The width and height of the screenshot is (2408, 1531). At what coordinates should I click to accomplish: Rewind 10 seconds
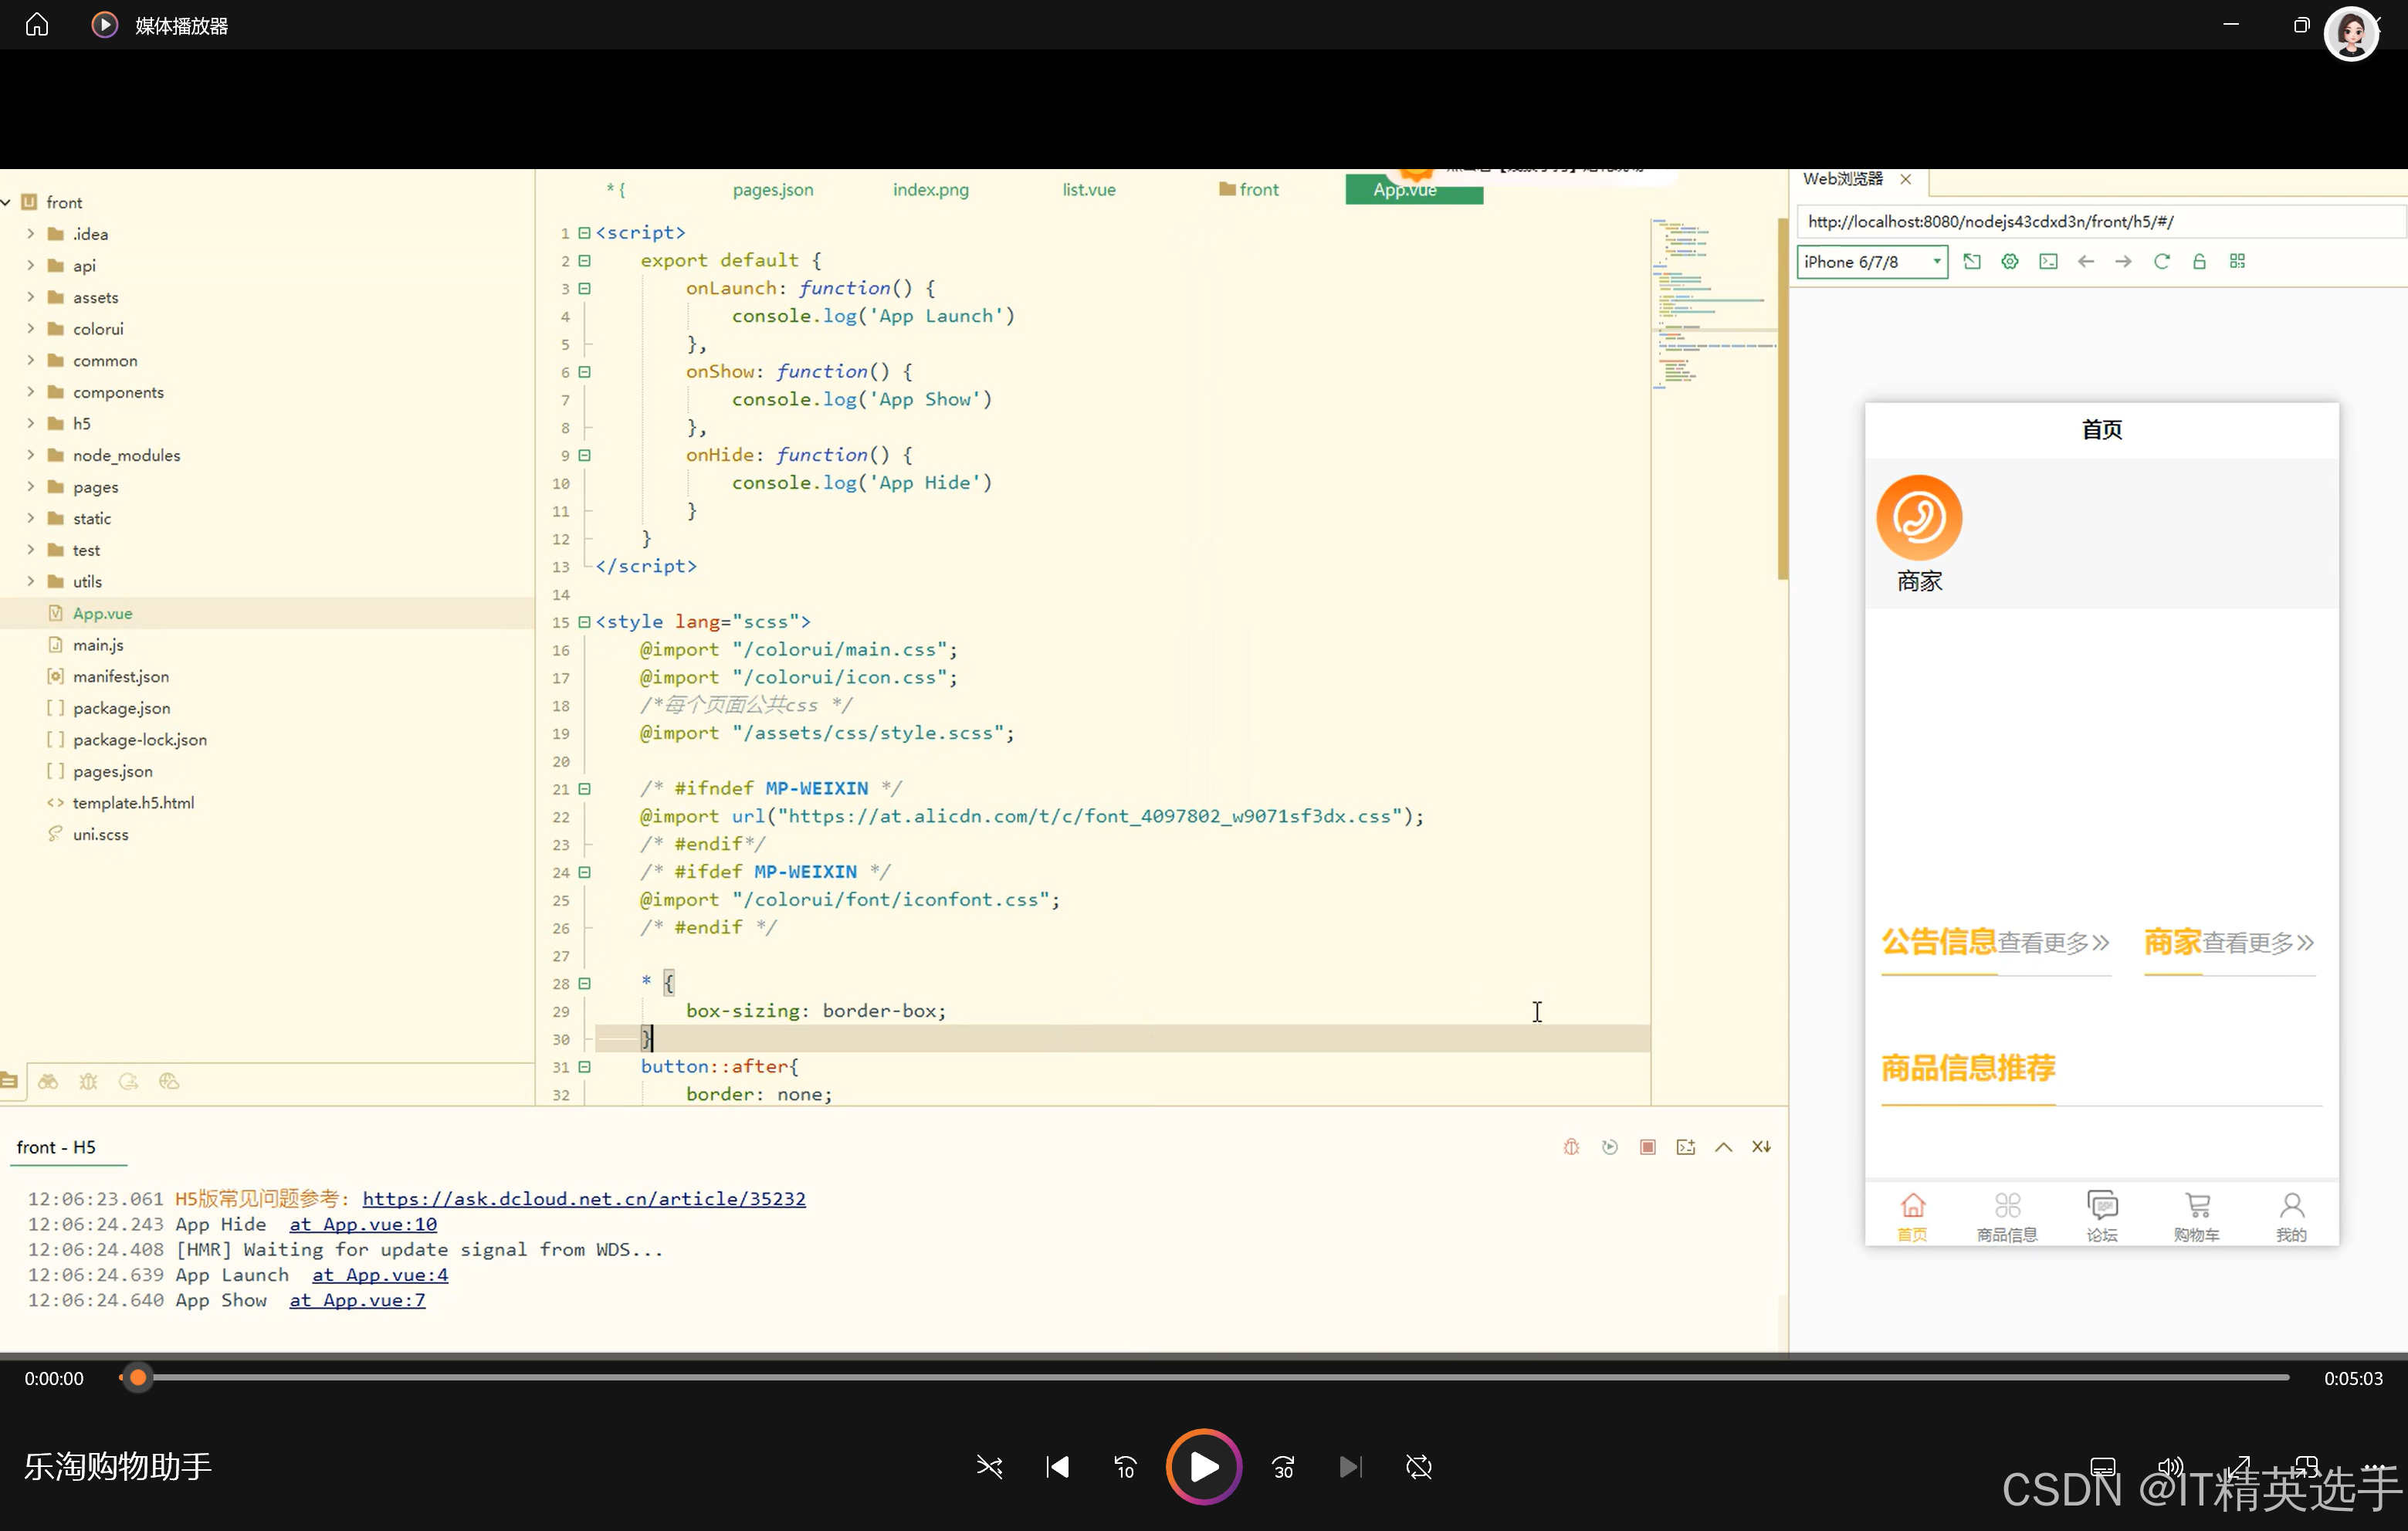click(x=1125, y=1467)
